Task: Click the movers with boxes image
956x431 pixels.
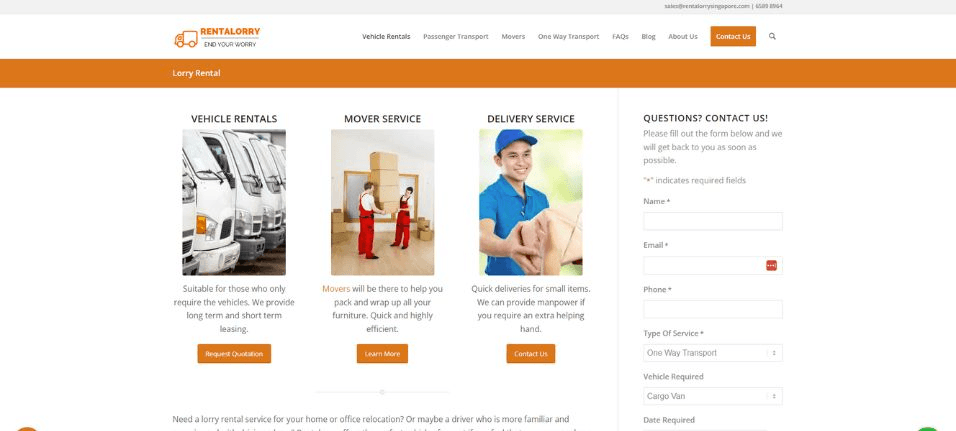Action: pyautogui.click(x=382, y=202)
